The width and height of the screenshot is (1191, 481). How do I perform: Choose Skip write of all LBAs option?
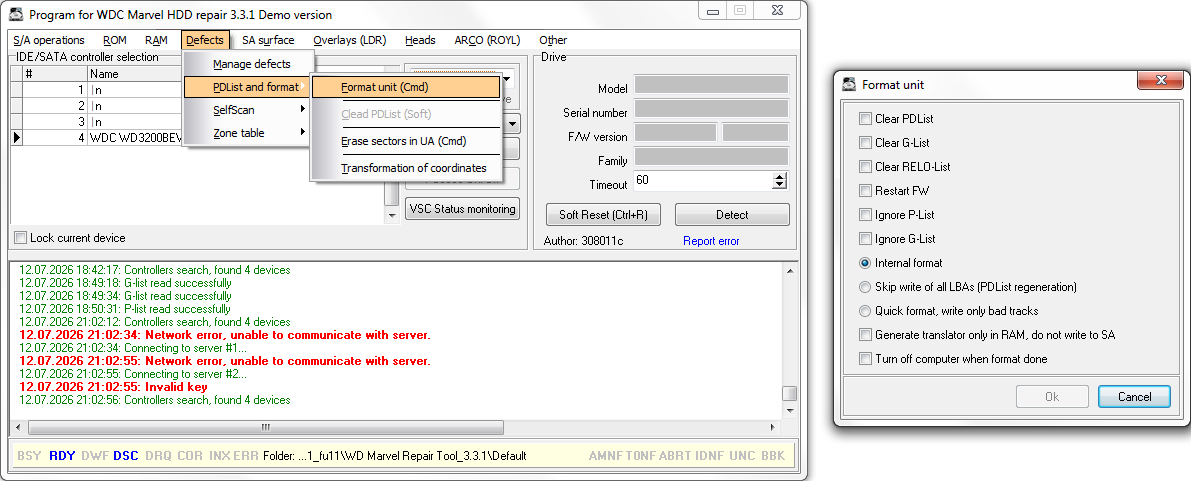[x=864, y=287]
